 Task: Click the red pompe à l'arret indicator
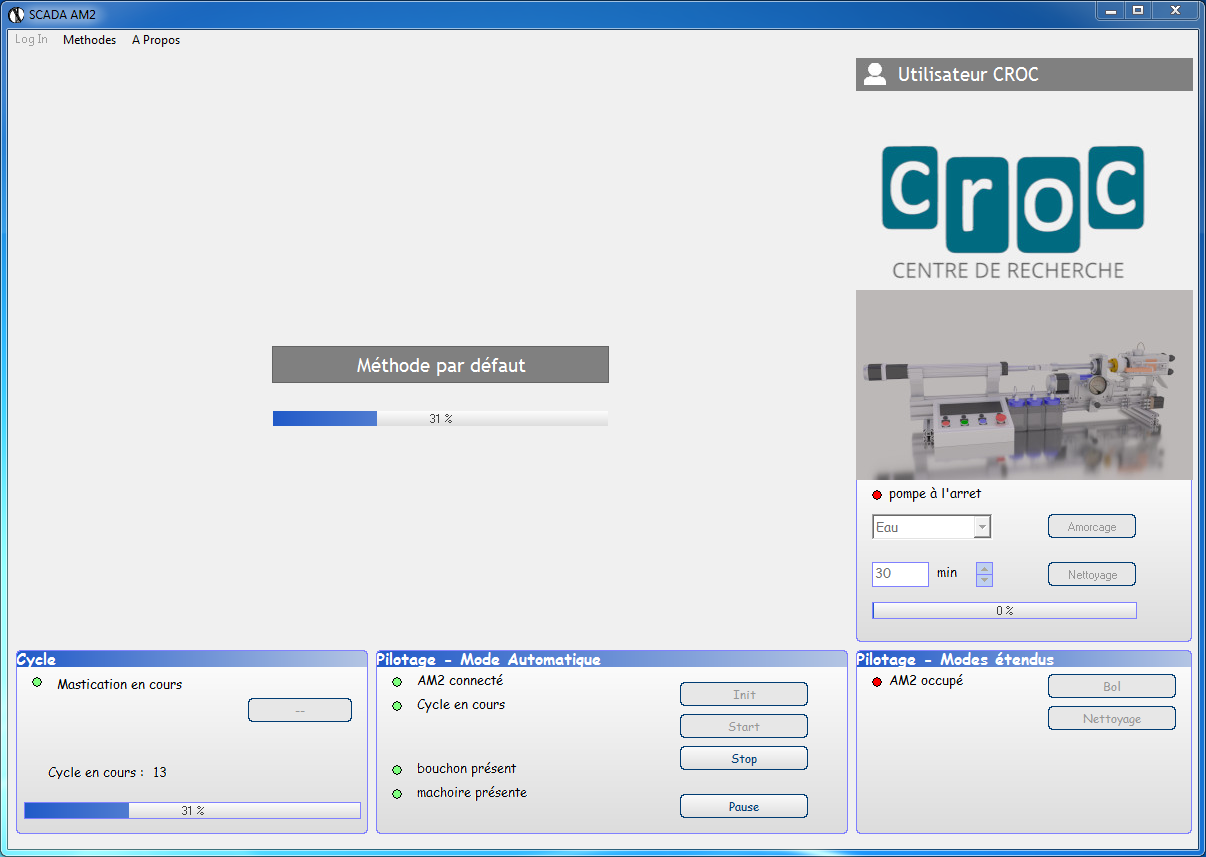[877, 495]
